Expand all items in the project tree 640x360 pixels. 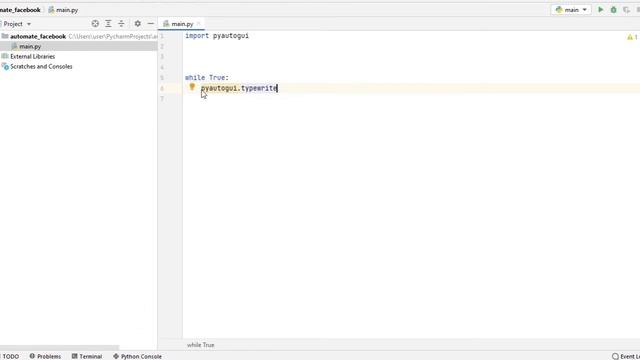[108, 24]
